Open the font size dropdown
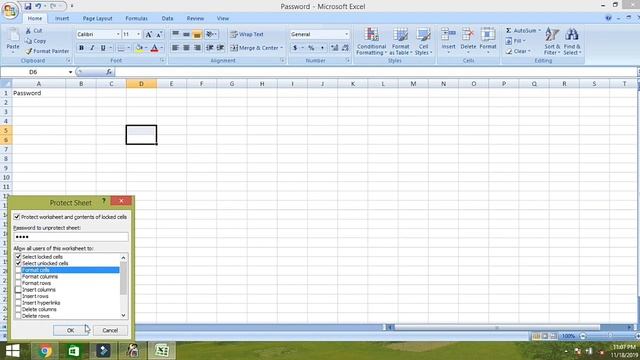This screenshot has width=640, height=360. pos(138,34)
